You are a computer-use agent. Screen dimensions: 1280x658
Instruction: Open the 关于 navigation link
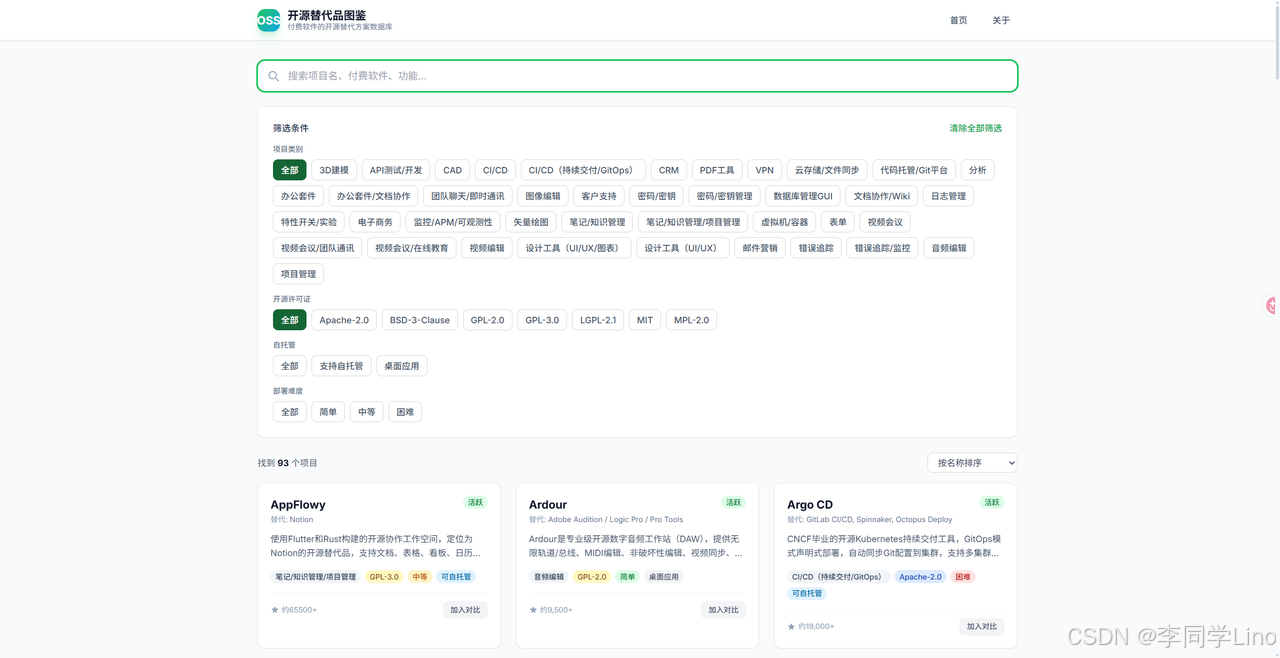1001,20
